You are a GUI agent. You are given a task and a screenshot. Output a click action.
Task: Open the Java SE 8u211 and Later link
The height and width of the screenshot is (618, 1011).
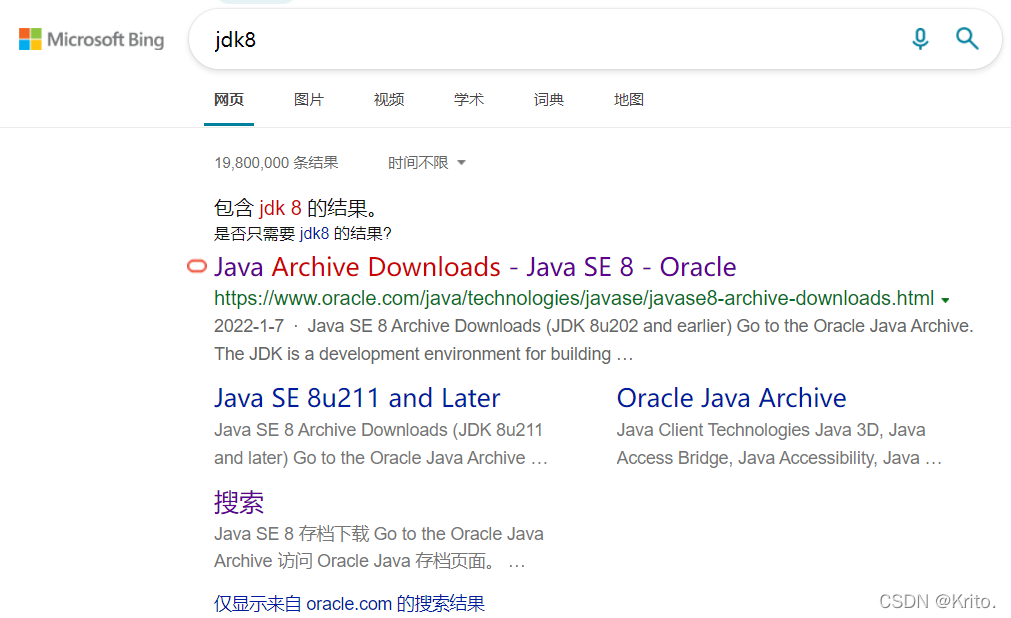pos(357,398)
